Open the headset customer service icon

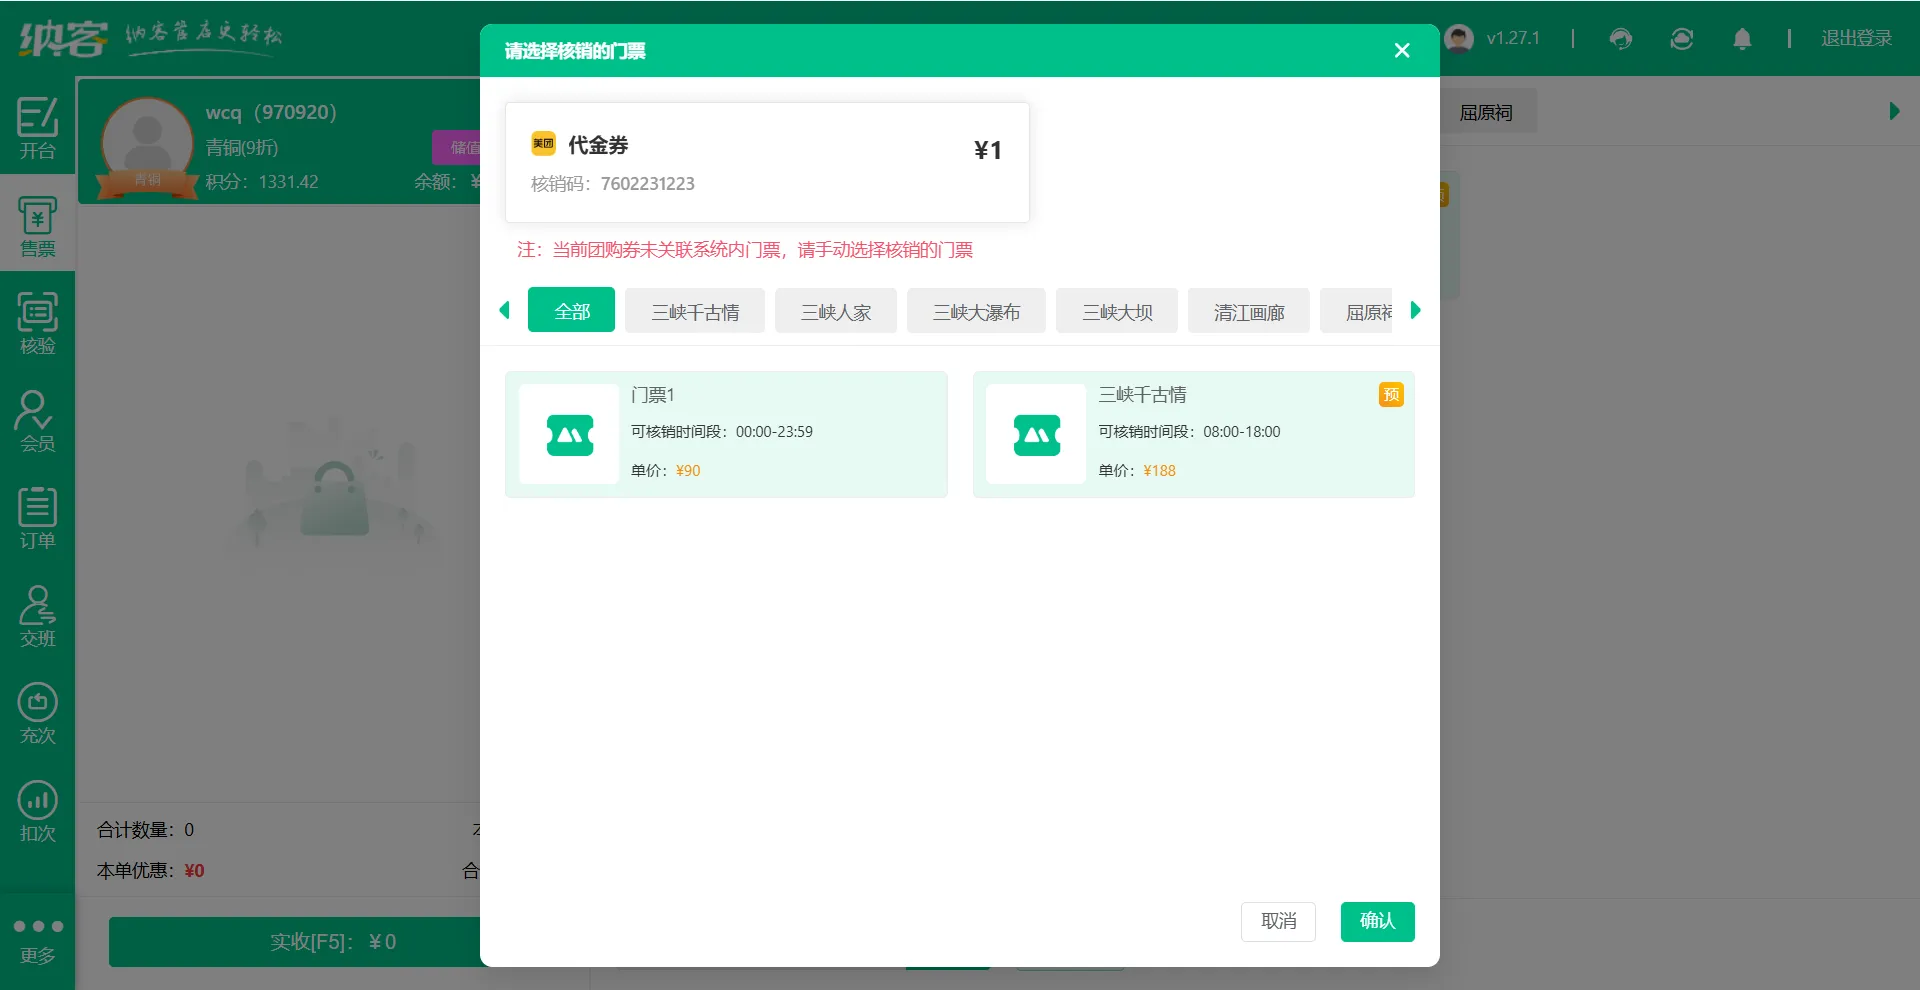coord(1621,38)
